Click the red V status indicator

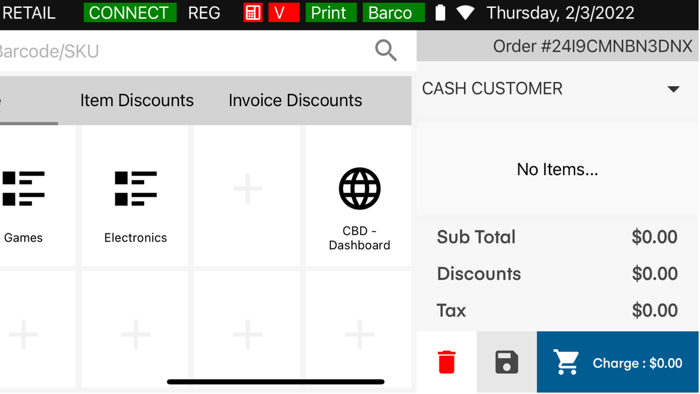[283, 12]
